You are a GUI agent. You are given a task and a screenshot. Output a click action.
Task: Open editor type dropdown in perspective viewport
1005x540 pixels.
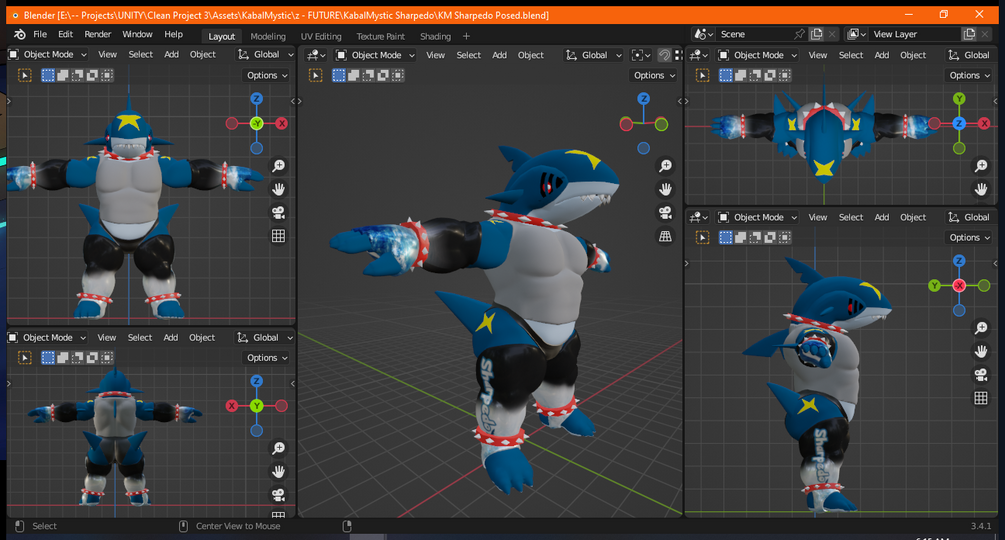tap(316, 55)
